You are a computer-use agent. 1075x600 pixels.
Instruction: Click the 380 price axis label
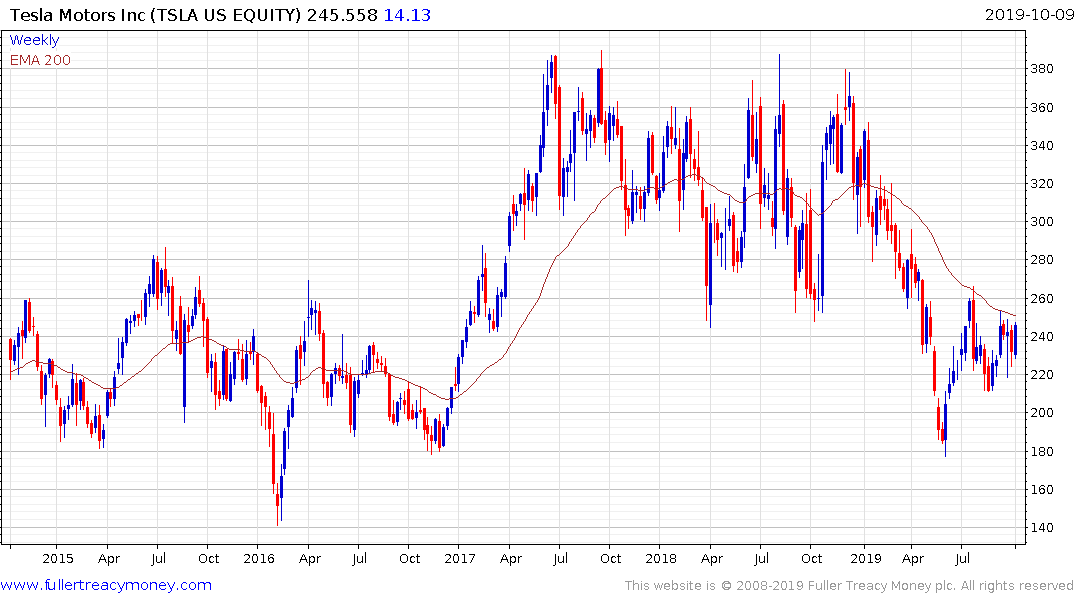[1042, 69]
